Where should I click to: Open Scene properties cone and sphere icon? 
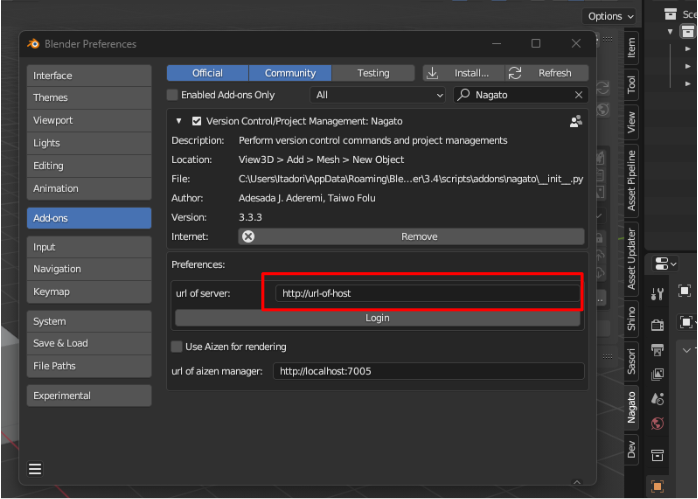[x=657, y=398]
